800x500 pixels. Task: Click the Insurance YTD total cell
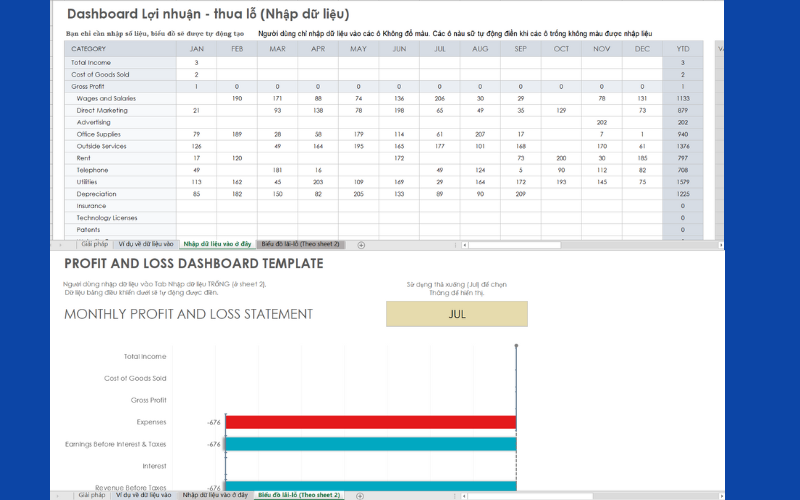tap(682, 206)
